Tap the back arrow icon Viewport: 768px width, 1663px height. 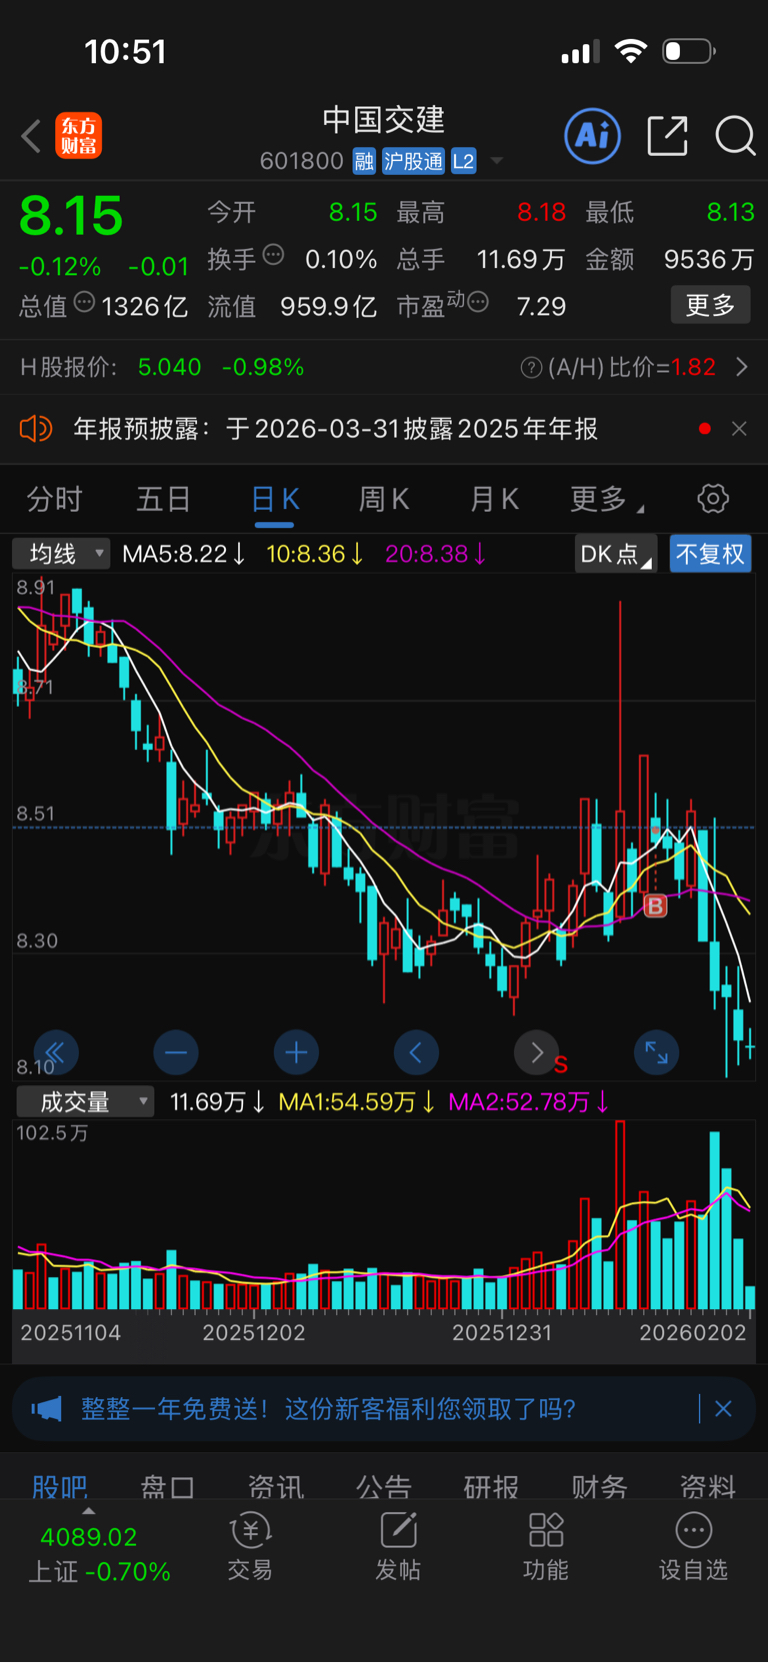point(31,136)
